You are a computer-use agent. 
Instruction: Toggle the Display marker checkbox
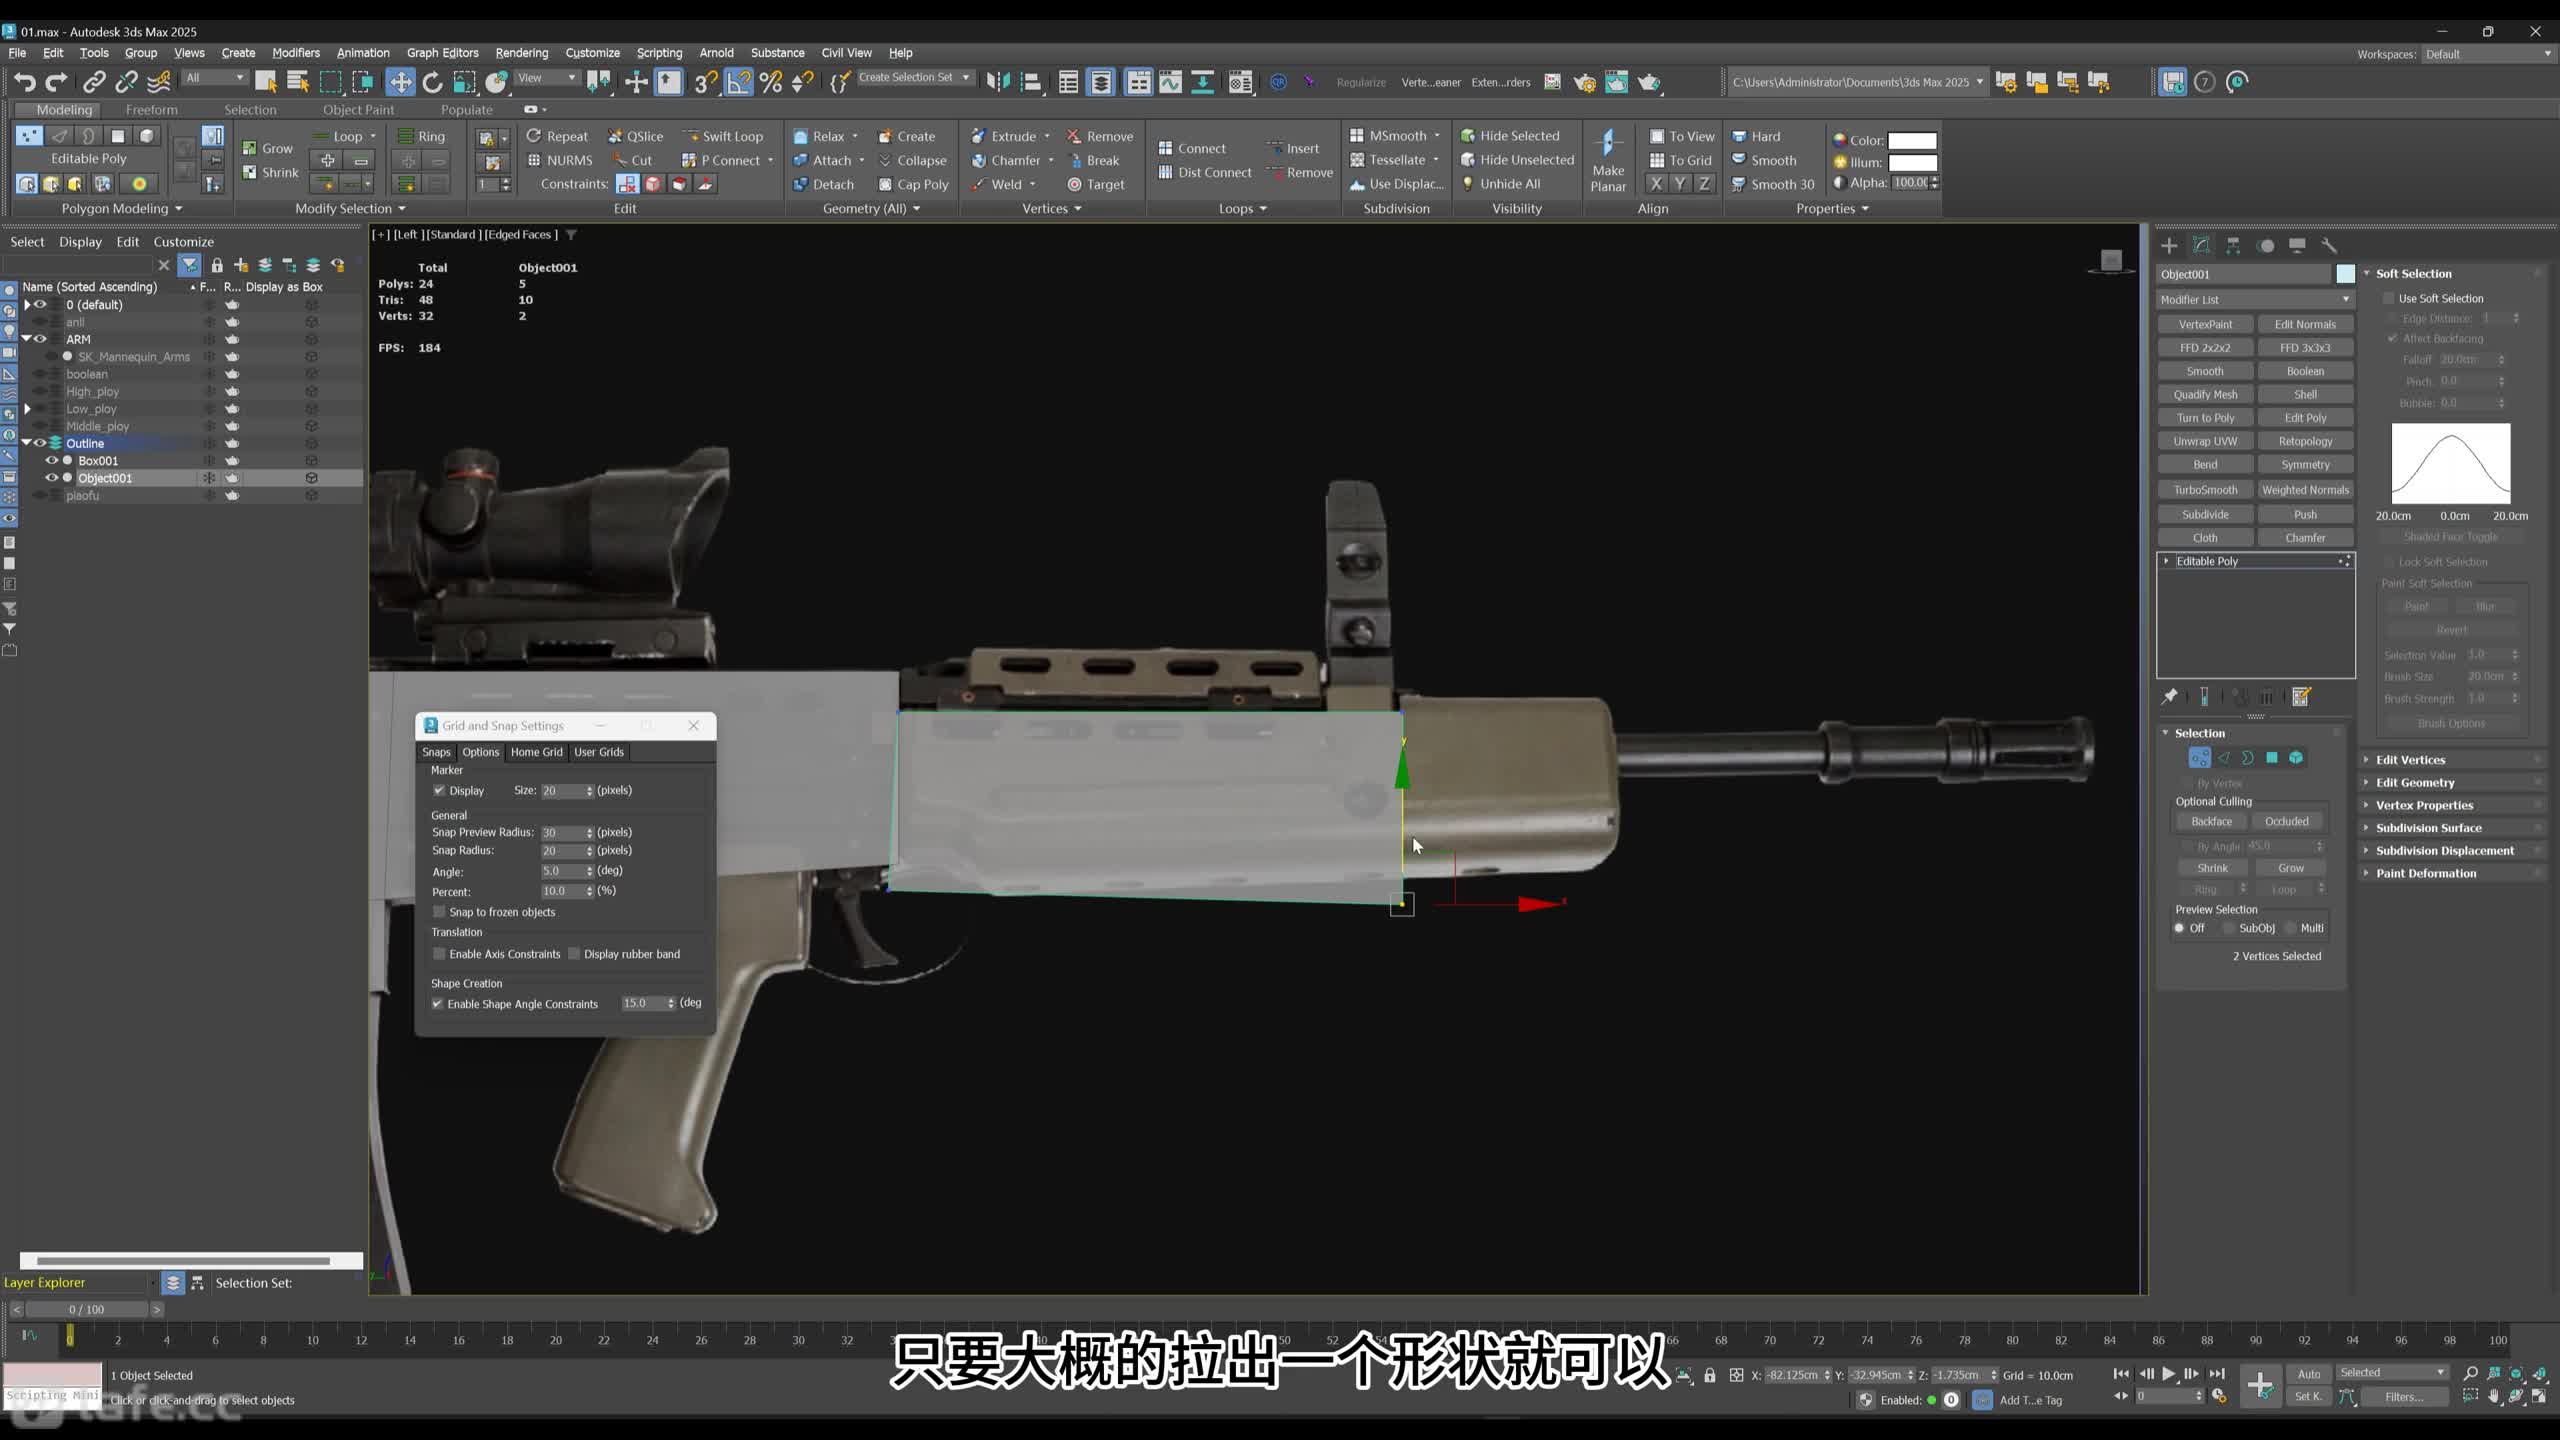coord(439,790)
